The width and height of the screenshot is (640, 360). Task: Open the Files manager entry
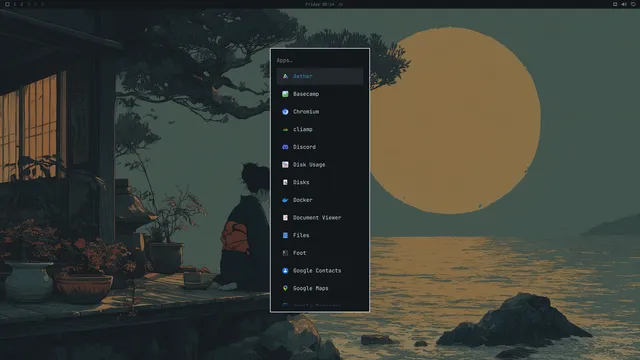click(320, 235)
